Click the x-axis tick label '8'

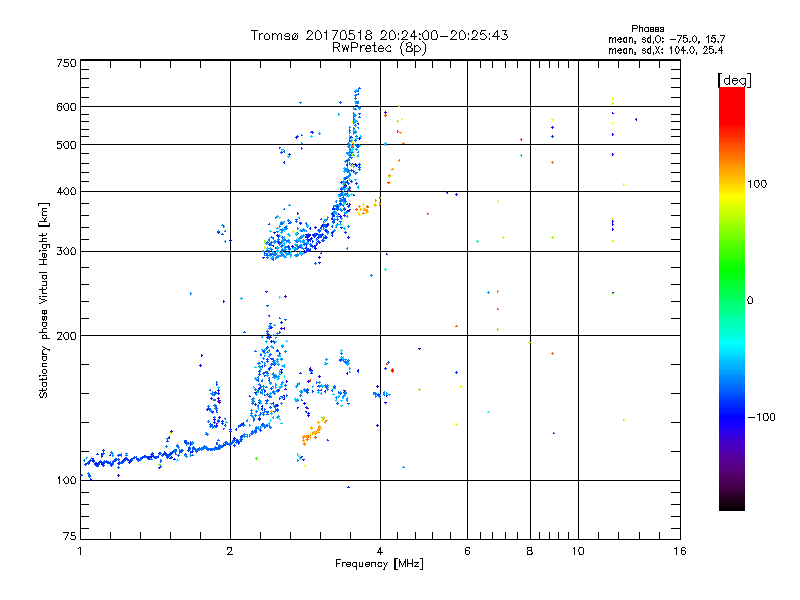[x=530, y=551]
